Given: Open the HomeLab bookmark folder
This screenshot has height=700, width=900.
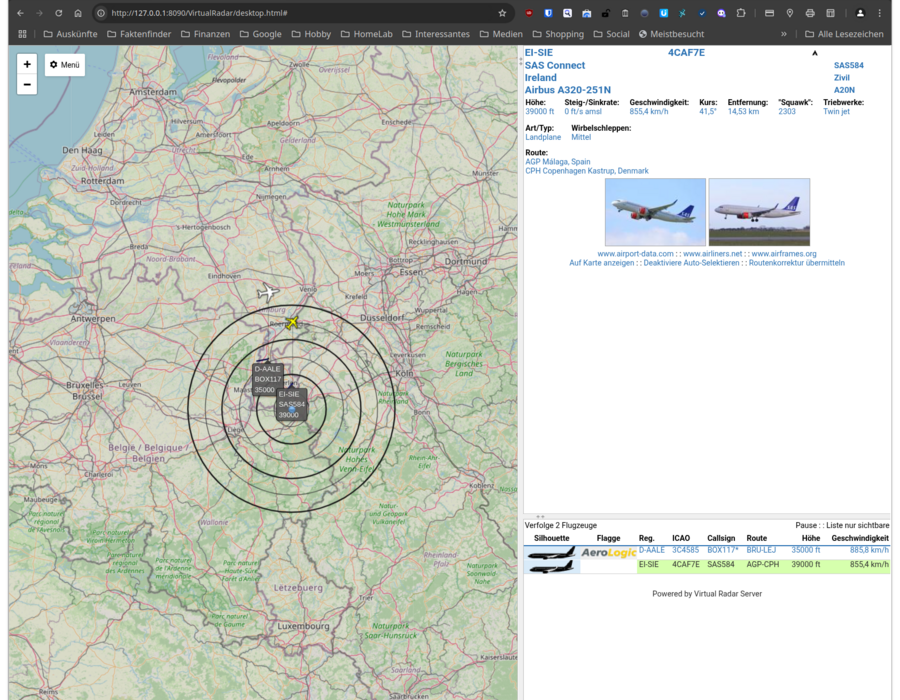Looking at the screenshot, I should point(367,34).
